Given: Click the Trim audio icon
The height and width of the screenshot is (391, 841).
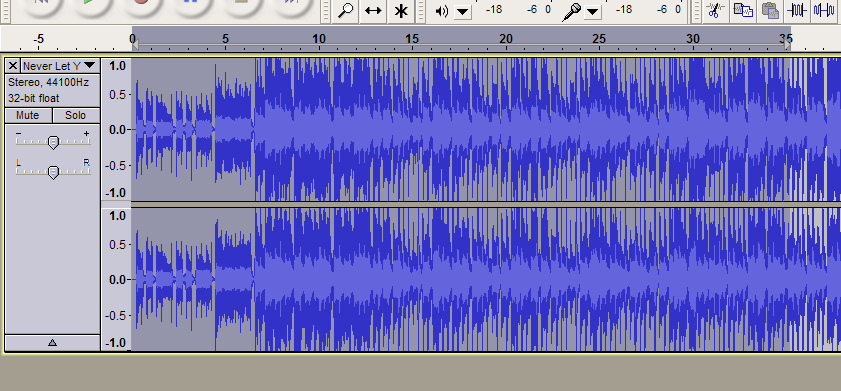Looking at the screenshot, I should click(x=797, y=10).
